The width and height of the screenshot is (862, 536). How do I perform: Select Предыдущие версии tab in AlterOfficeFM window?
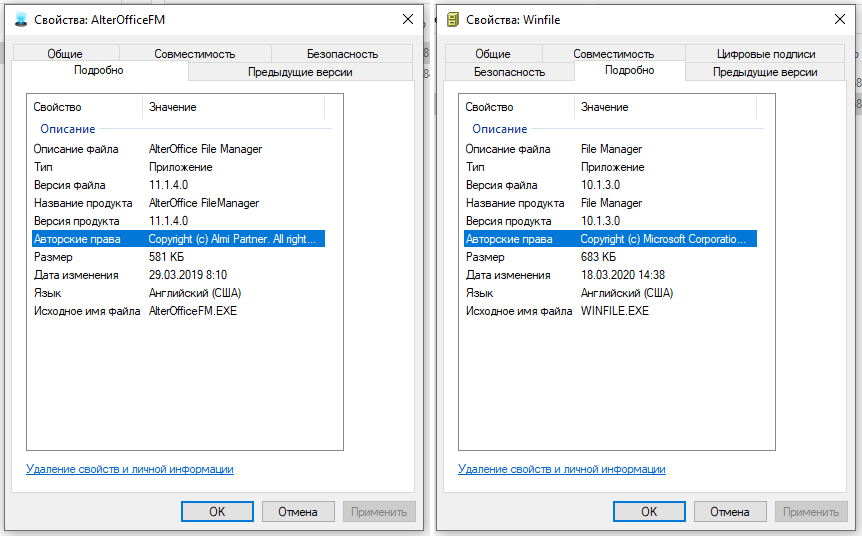point(300,72)
